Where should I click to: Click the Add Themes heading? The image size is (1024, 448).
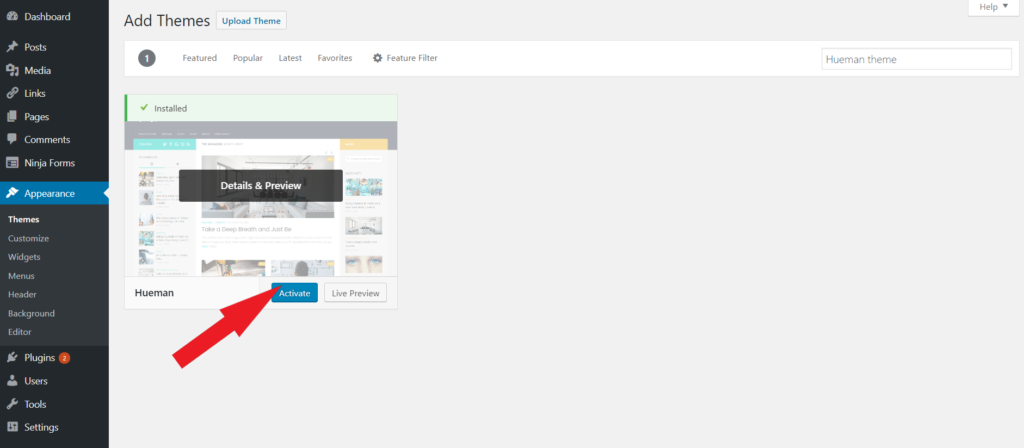tap(166, 21)
